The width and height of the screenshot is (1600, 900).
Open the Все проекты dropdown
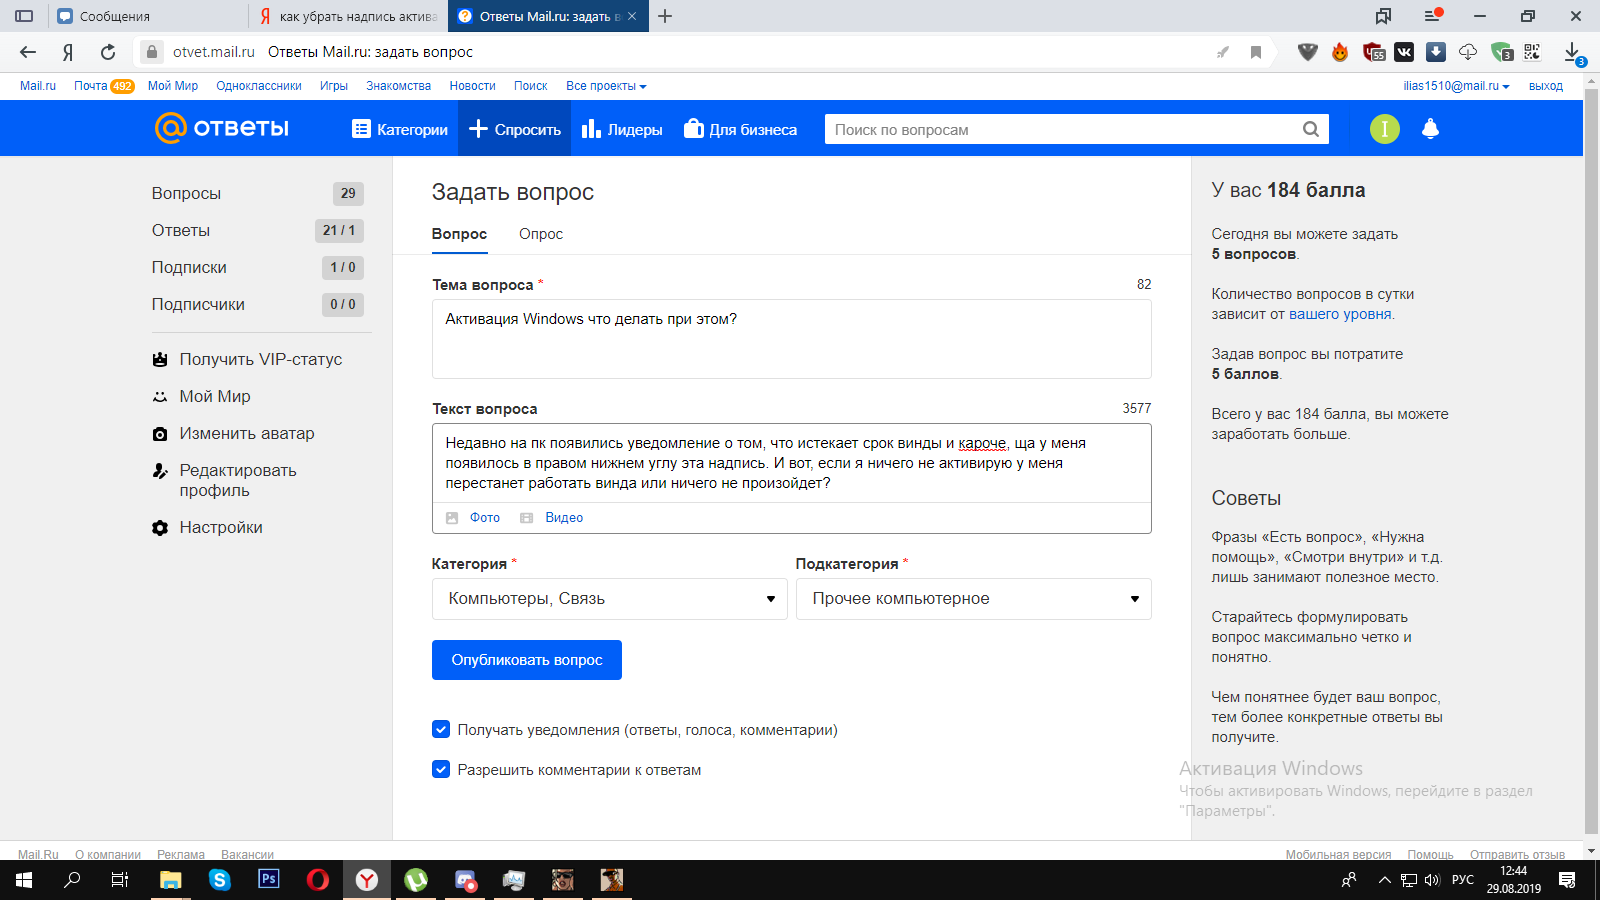(606, 86)
